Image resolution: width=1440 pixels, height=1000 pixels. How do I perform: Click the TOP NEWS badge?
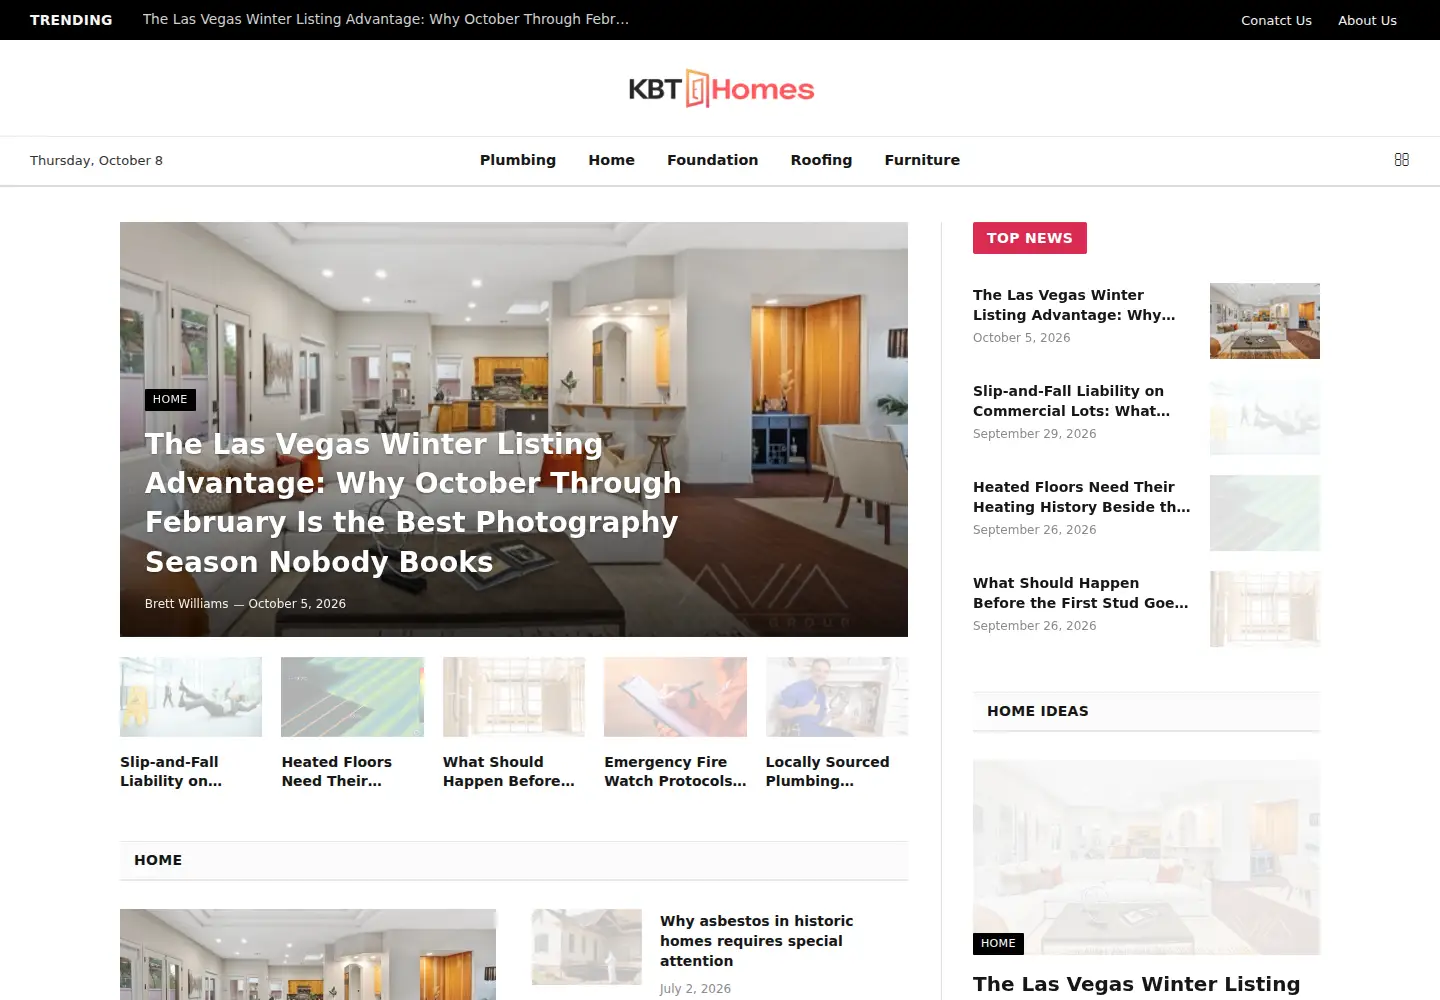coord(1029,238)
